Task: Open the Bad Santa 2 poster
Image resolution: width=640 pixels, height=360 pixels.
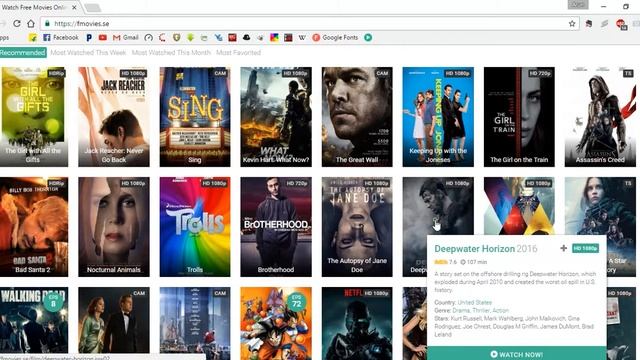Action: click(x=33, y=227)
